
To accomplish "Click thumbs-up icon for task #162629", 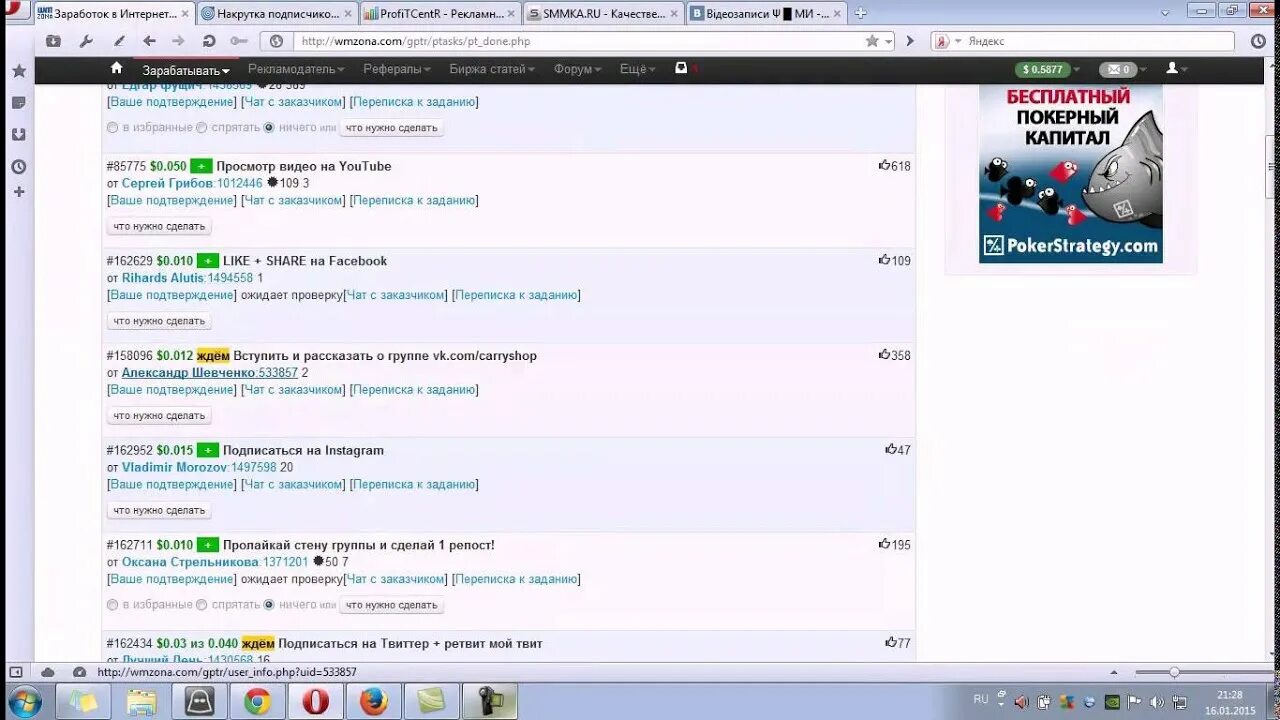I will (884, 260).
